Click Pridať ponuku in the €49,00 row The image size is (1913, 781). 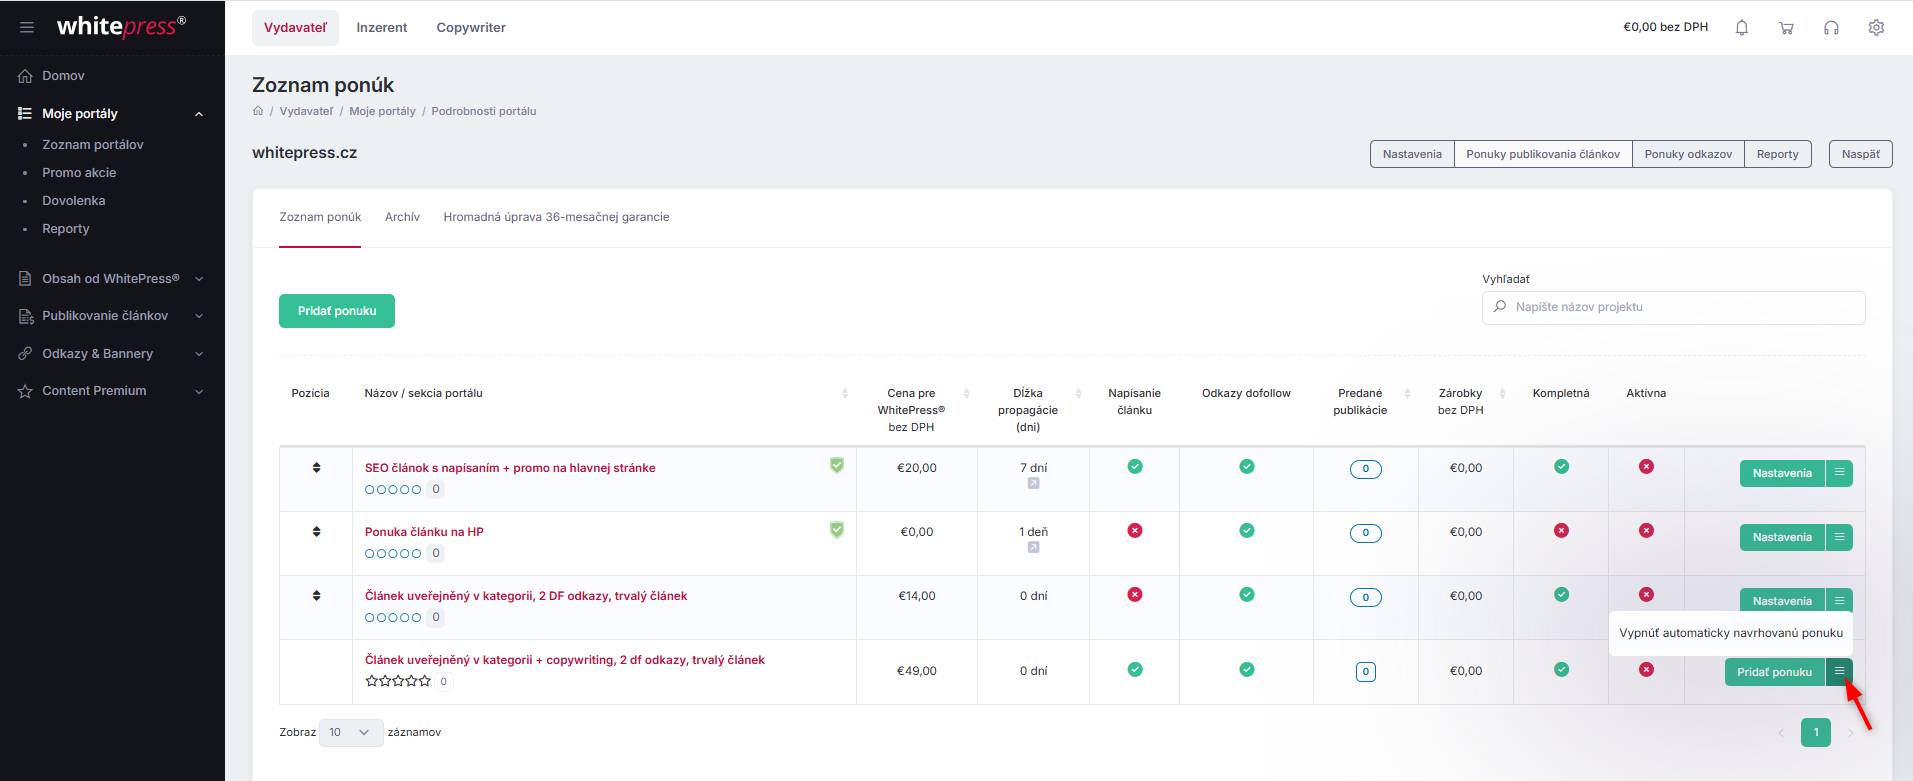point(1774,672)
